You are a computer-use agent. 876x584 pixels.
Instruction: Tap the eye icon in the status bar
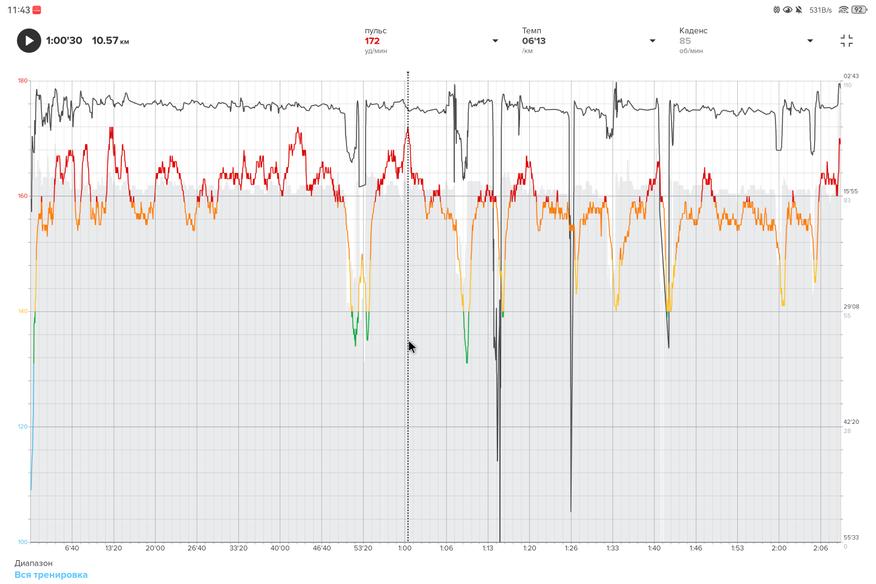788,10
